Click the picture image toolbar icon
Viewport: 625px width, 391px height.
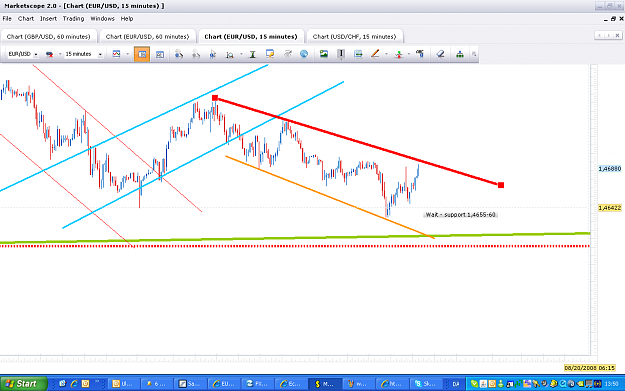pyautogui.click(x=324, y=54)
